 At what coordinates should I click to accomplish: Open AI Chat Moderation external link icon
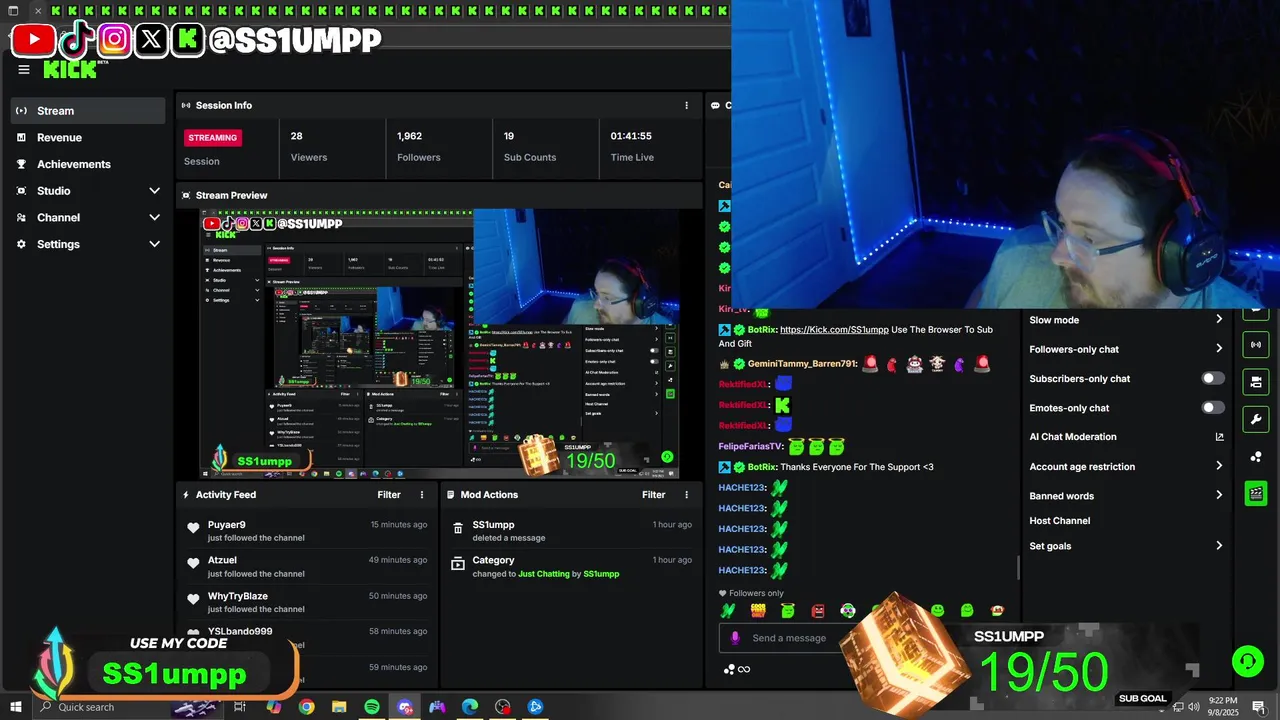pos(1219,437)
